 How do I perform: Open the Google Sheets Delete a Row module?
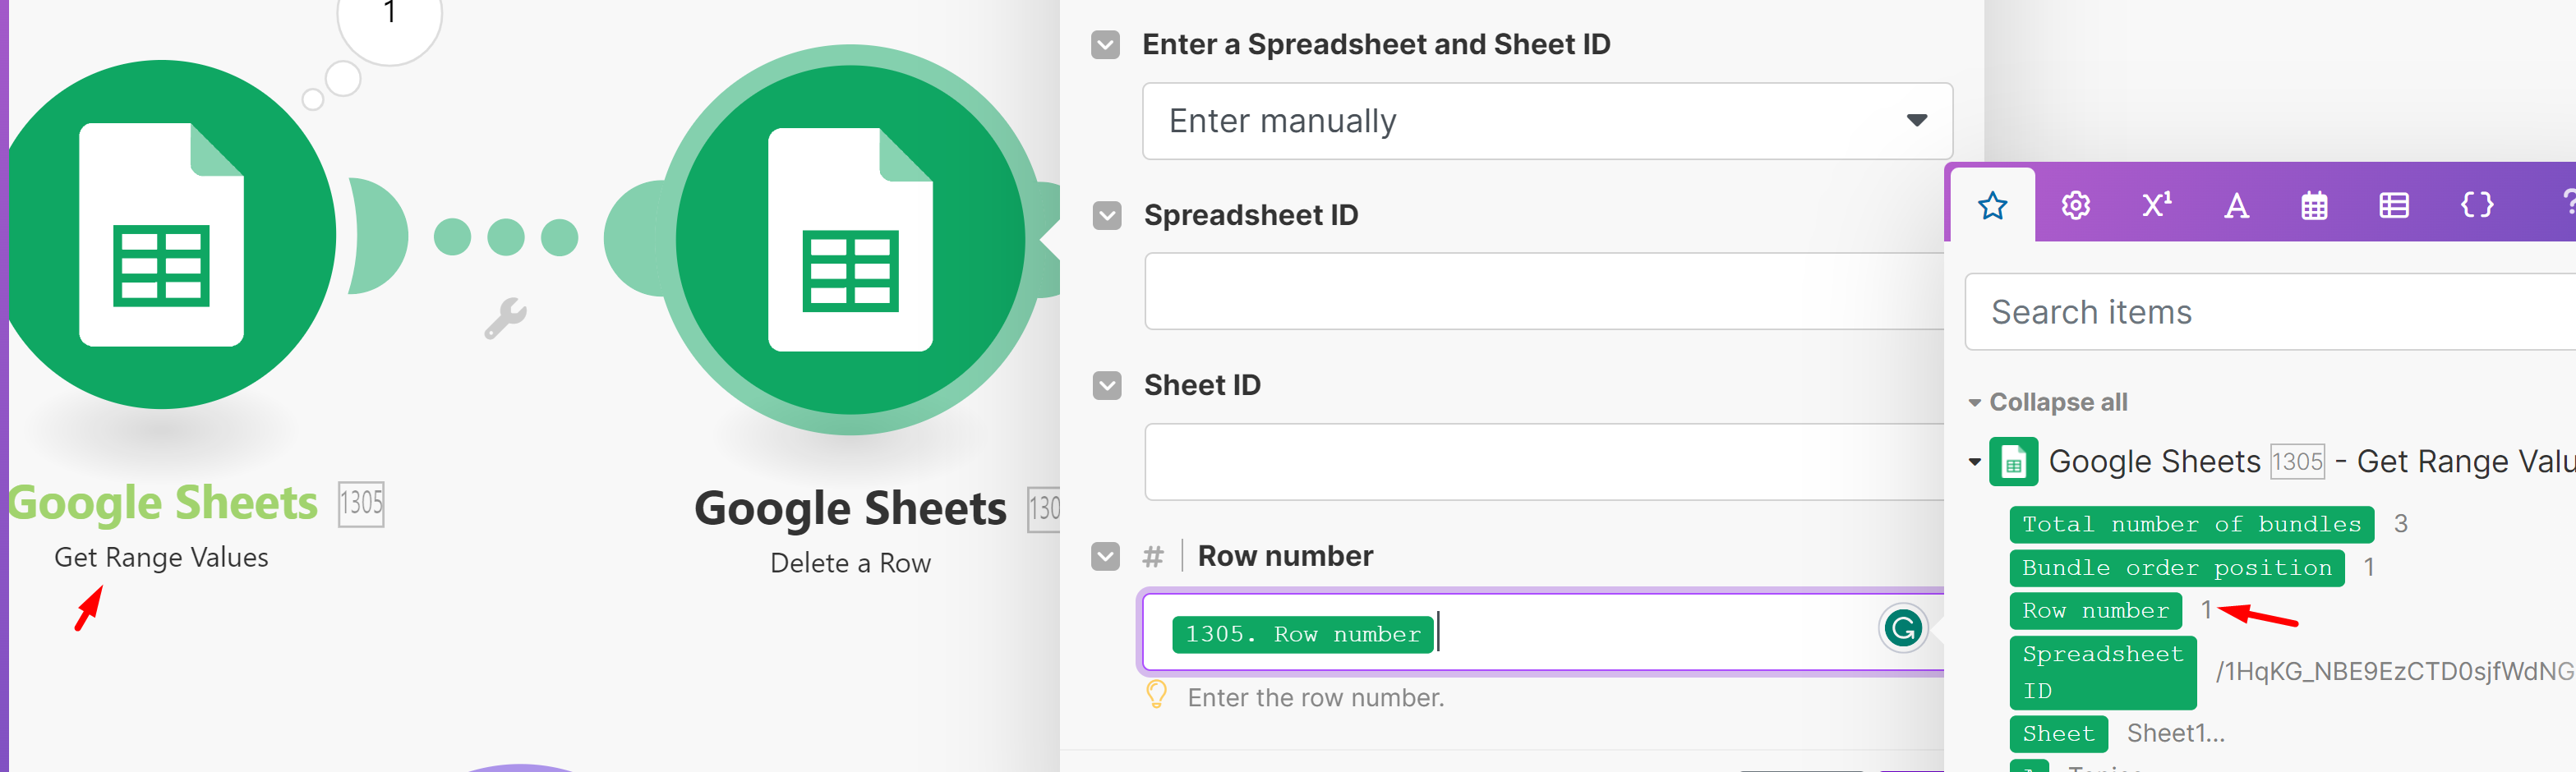(850, 240)
